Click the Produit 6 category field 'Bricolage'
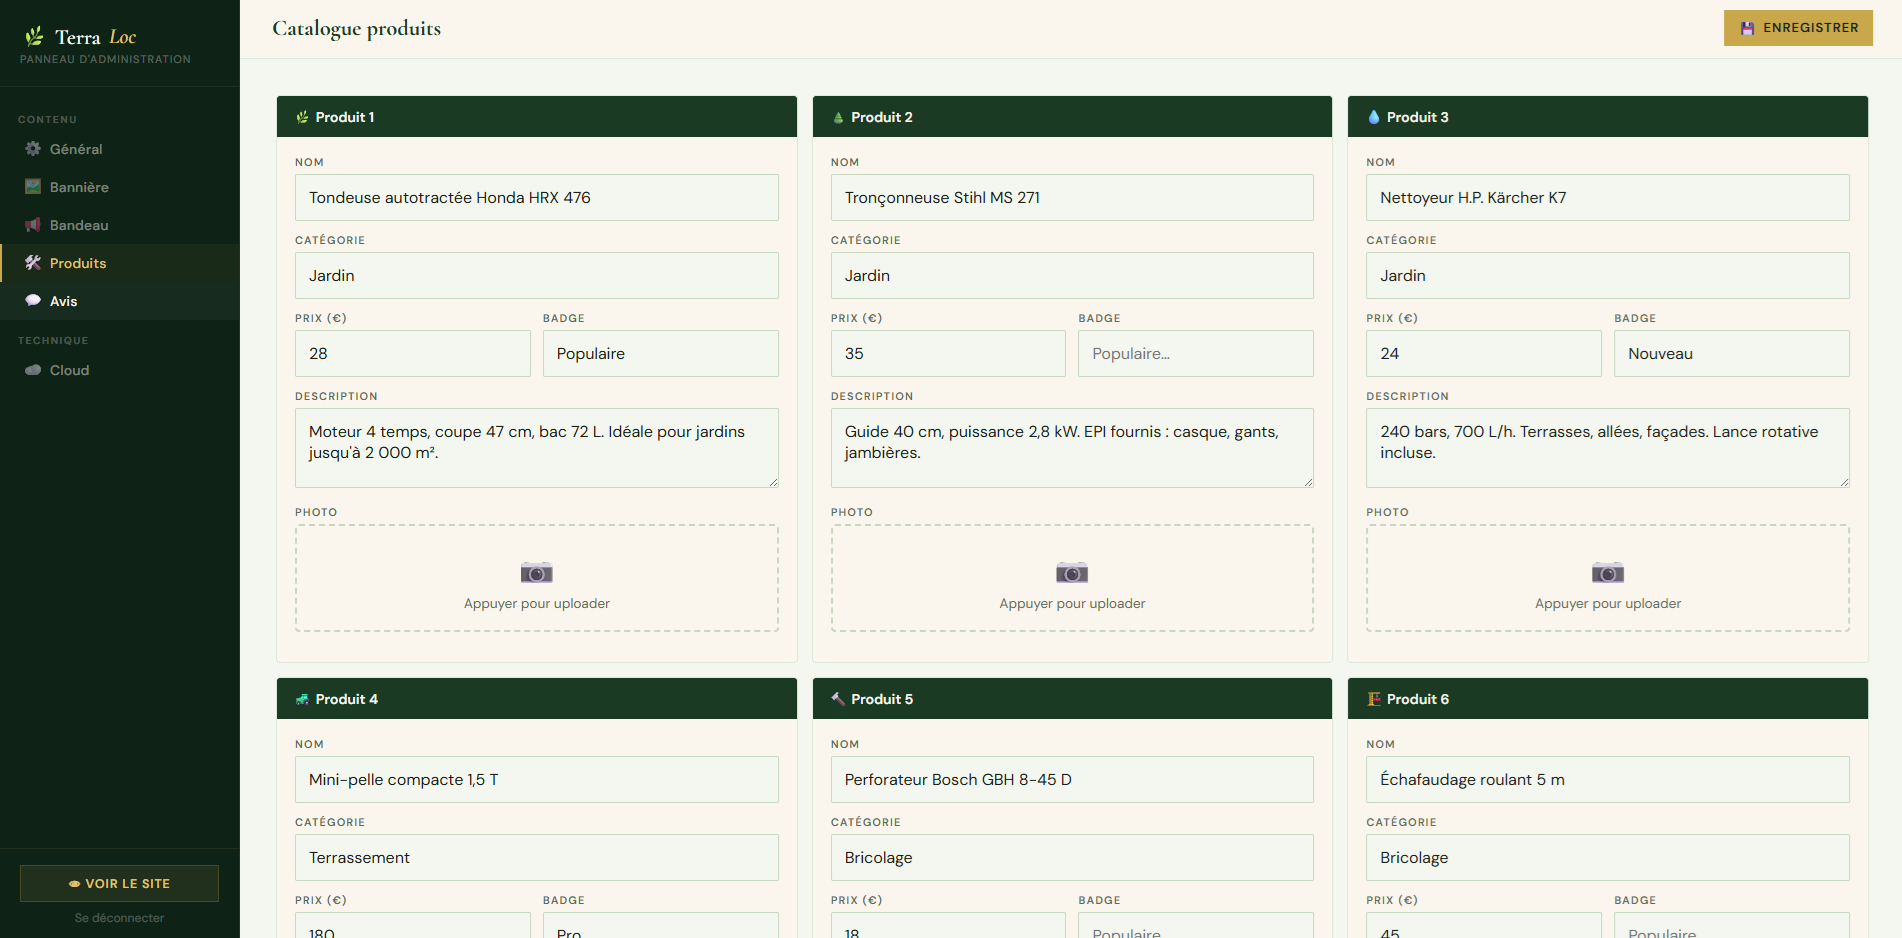Screen dimensions: 1902x938 tap(1608, 858)
